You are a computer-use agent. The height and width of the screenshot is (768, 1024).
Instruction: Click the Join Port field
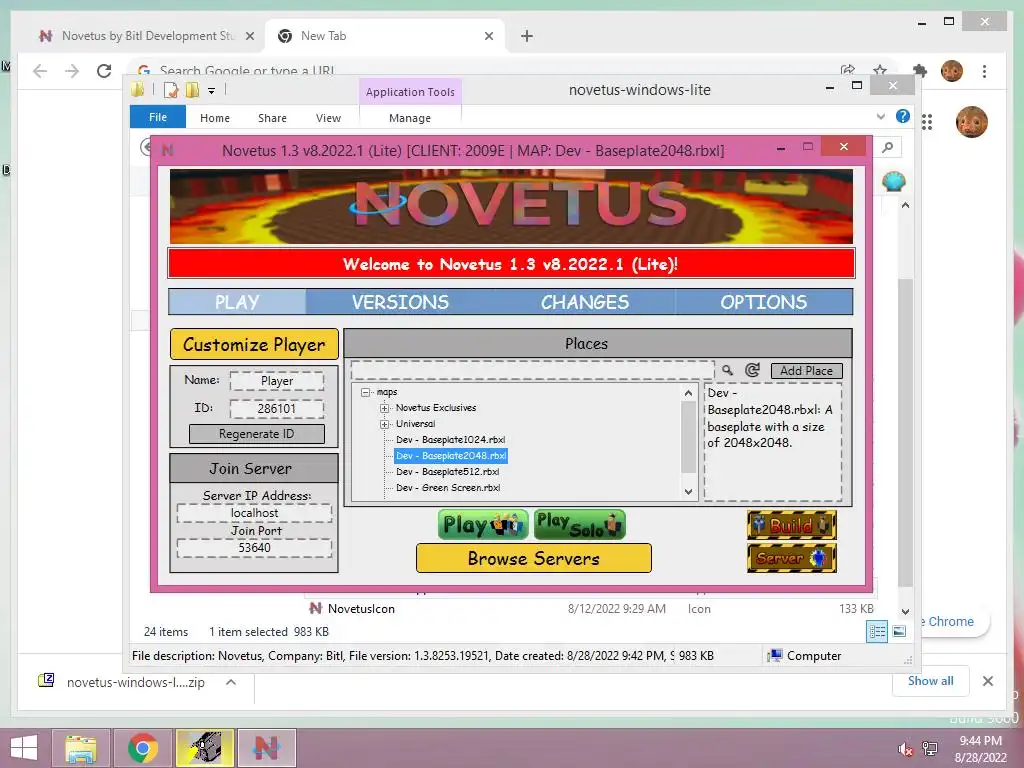pyautogui.click(x=254, y=548)
